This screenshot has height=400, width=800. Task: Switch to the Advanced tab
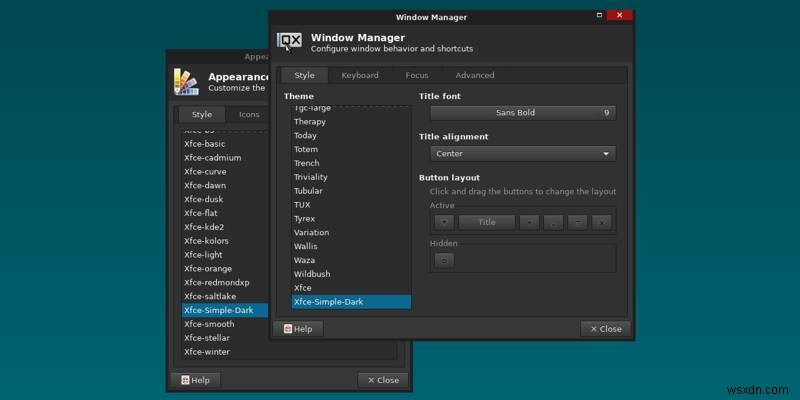tap(474, 75)
